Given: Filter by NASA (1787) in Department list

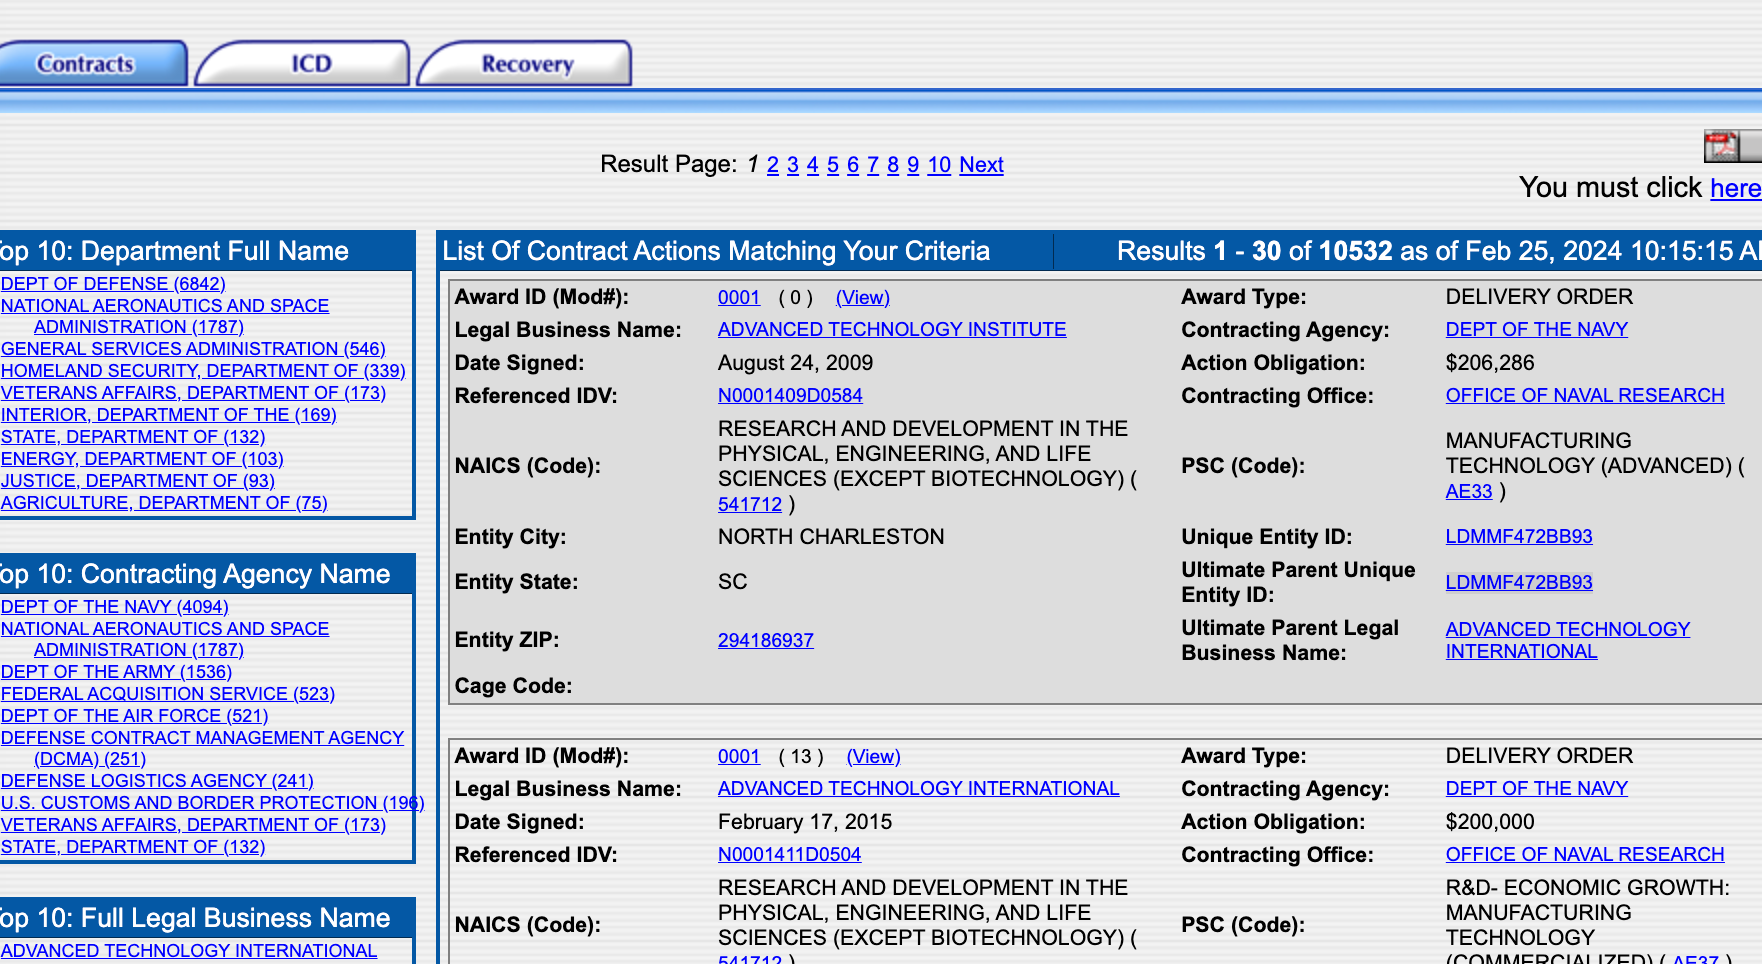Looking at the screenshot, I should (165, 316).
